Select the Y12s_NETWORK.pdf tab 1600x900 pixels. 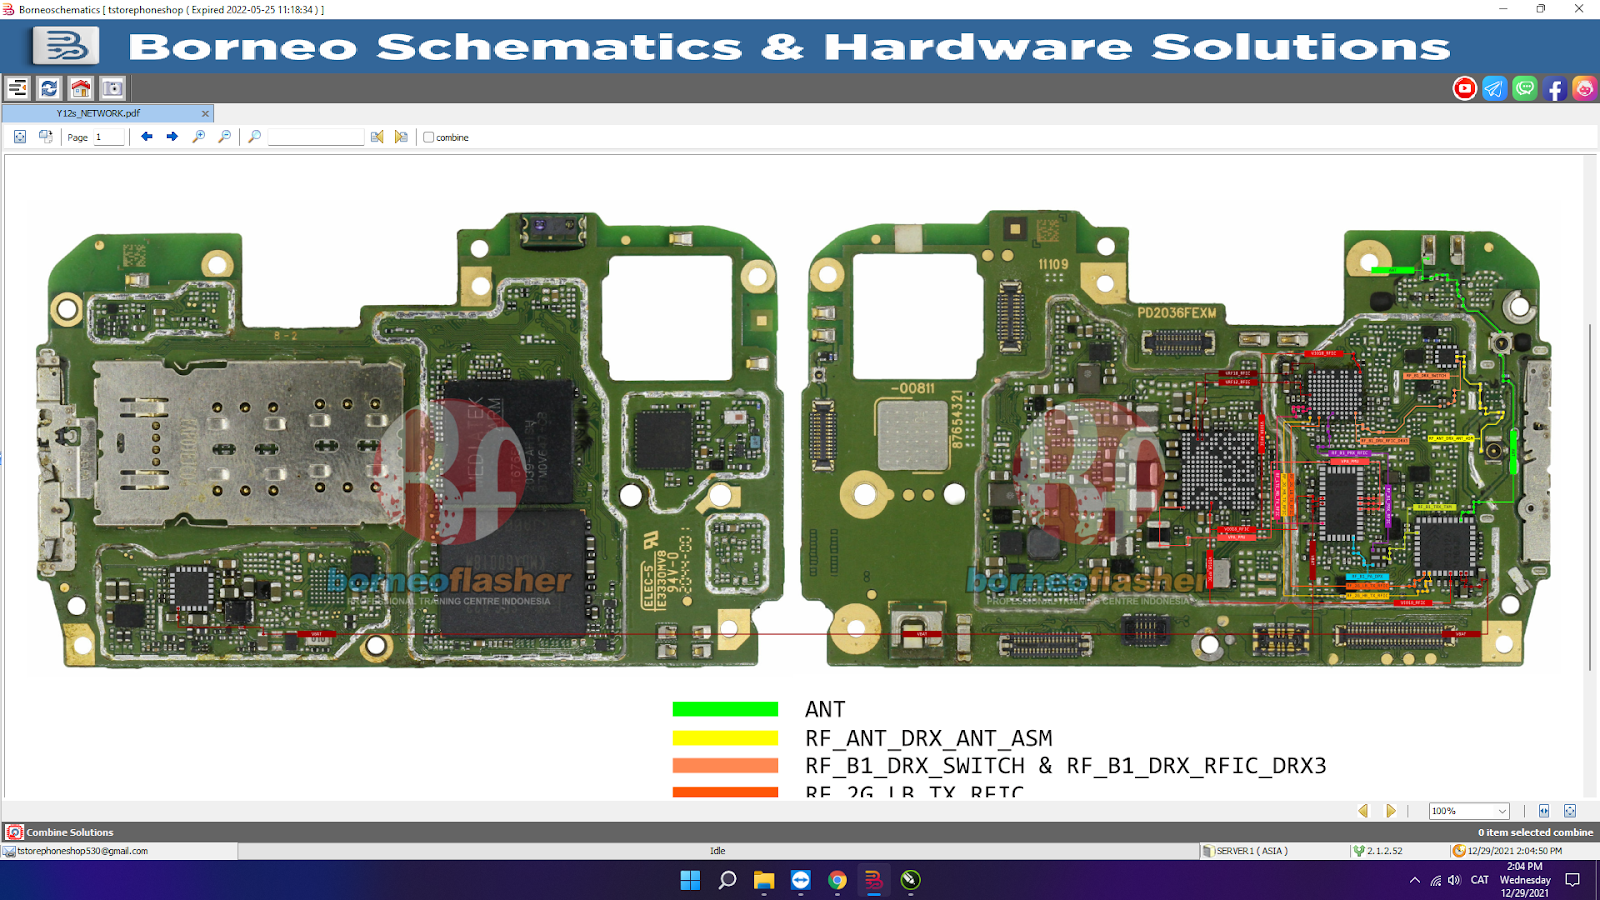tap(98, 114)
